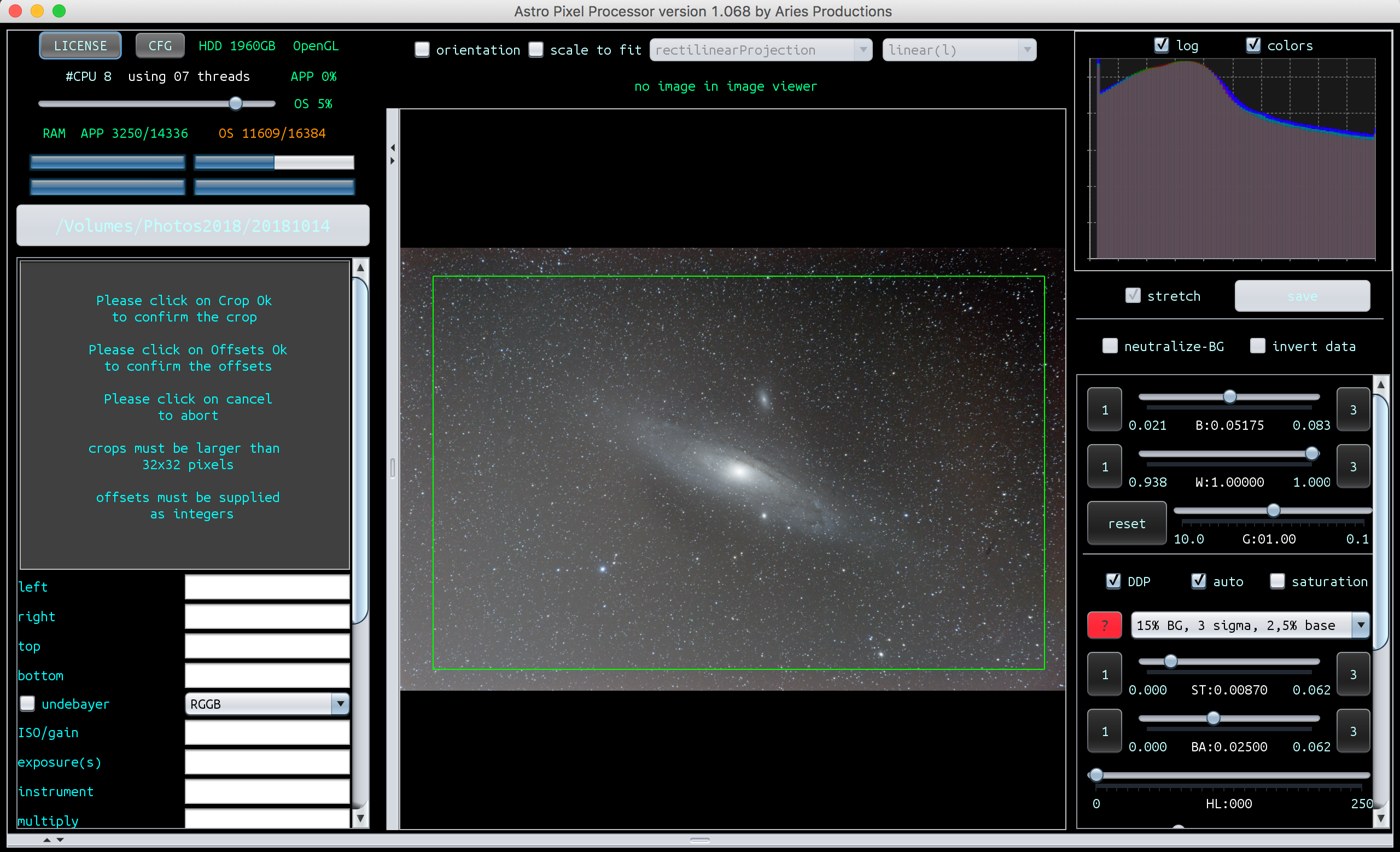
Task: Click the "B:0.05175" value label
Action: point(1230,425)
